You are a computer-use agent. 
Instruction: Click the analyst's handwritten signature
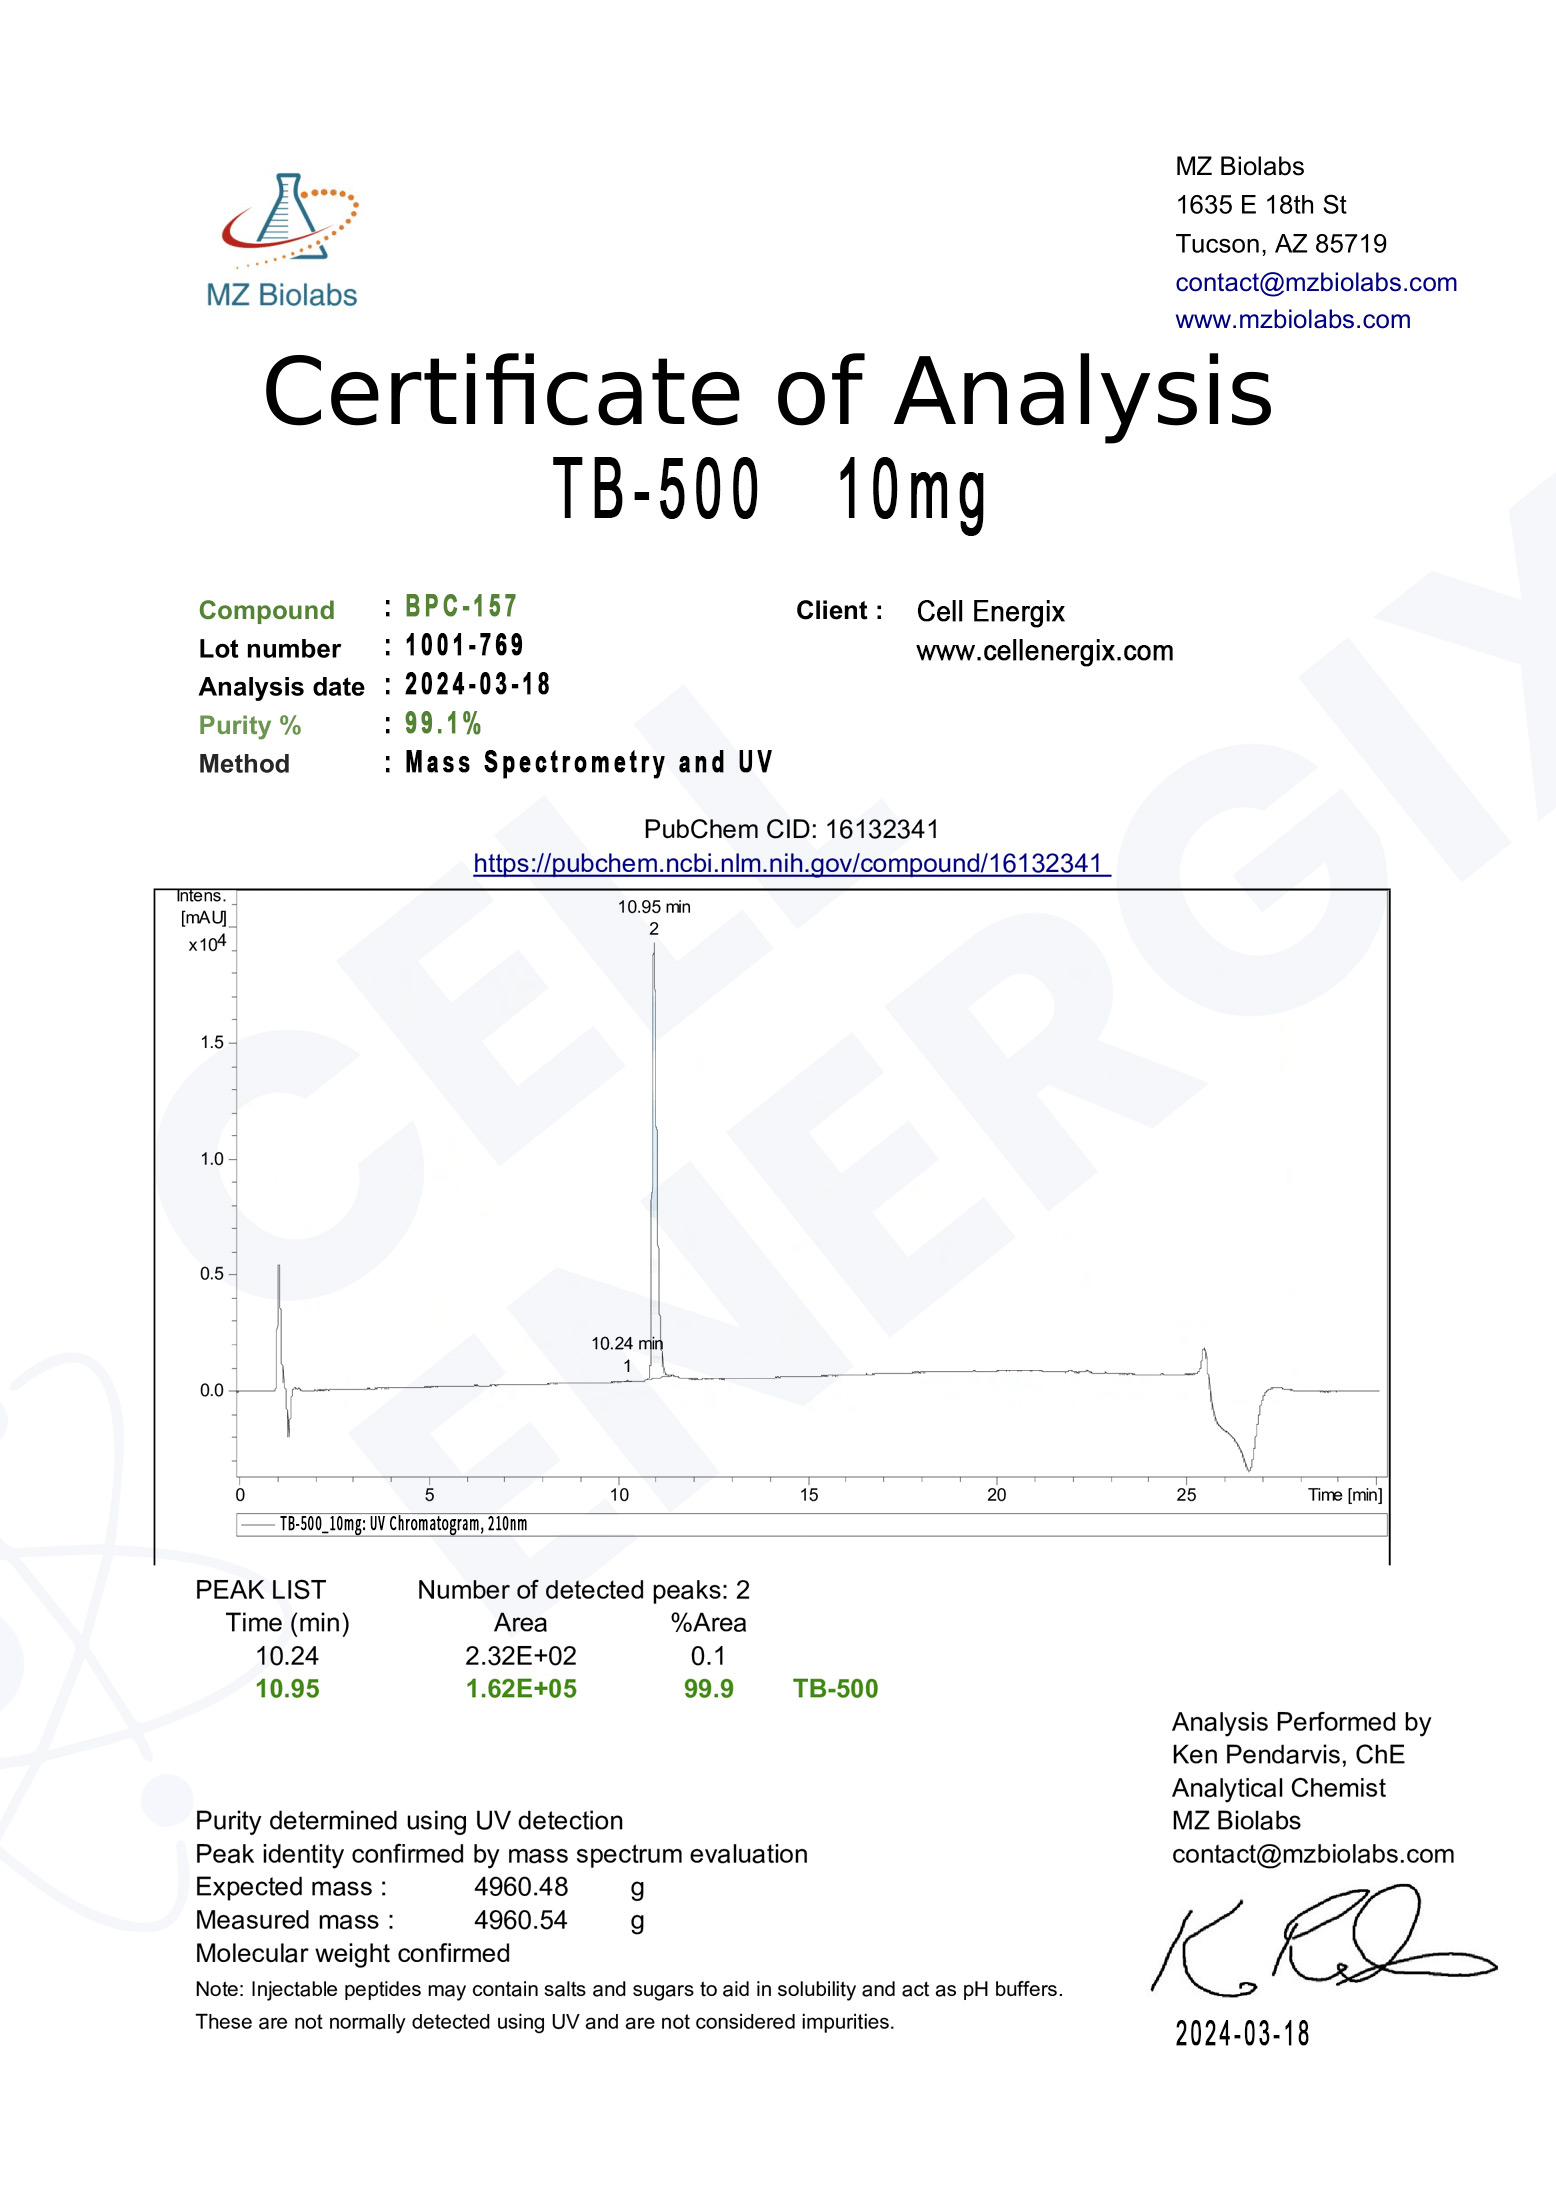point(1323,1939)
